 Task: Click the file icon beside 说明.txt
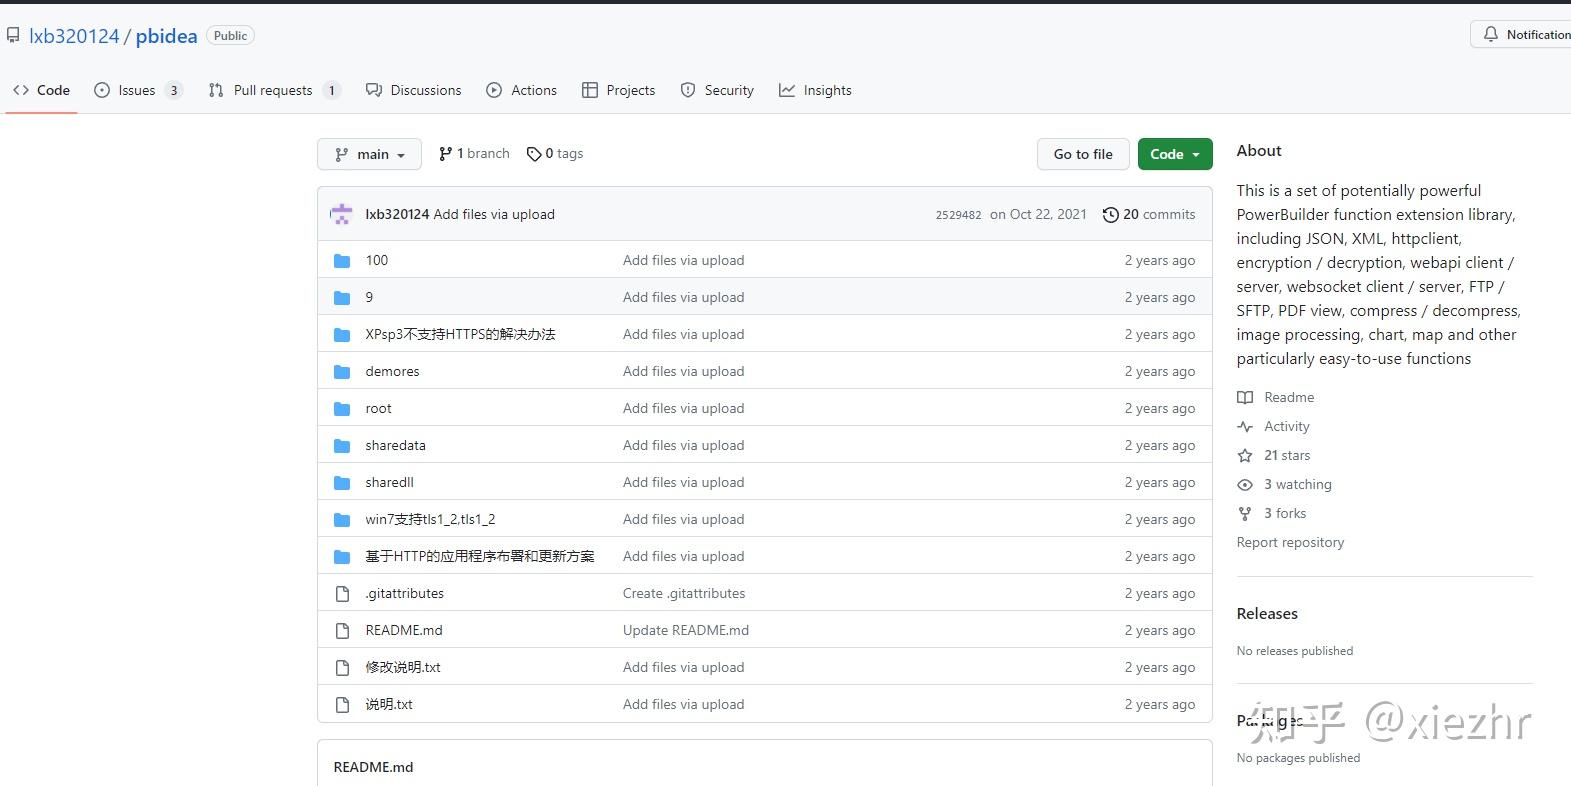pos(342,704)
